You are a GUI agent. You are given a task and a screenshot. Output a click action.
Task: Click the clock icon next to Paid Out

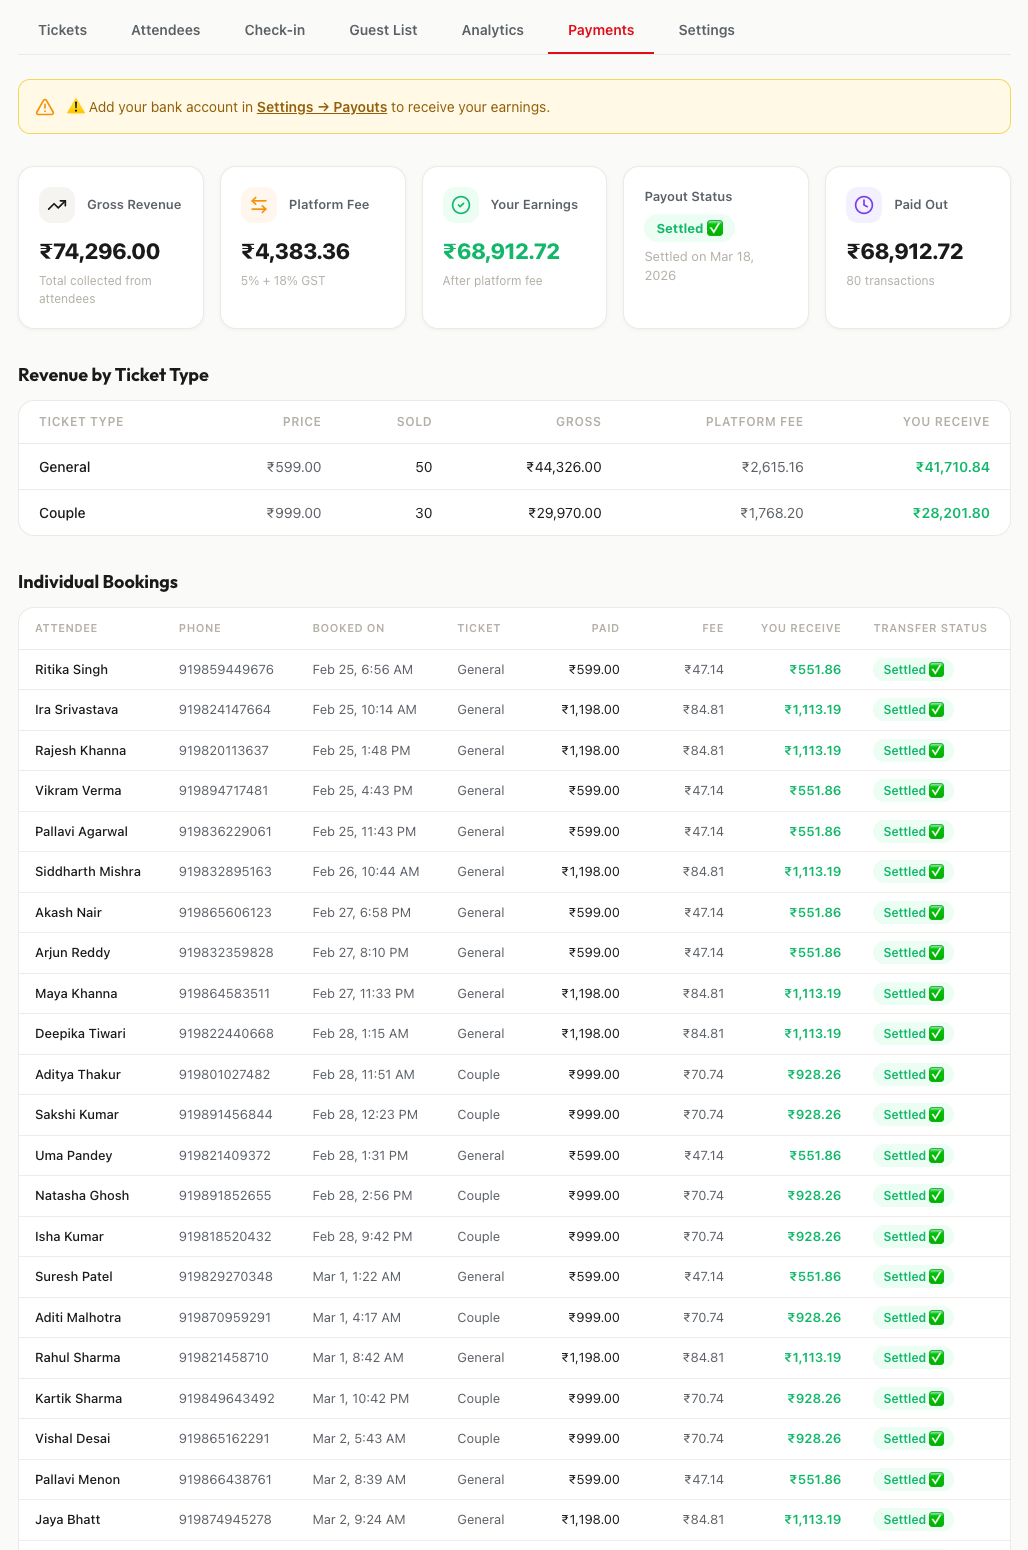click(863, 204)
